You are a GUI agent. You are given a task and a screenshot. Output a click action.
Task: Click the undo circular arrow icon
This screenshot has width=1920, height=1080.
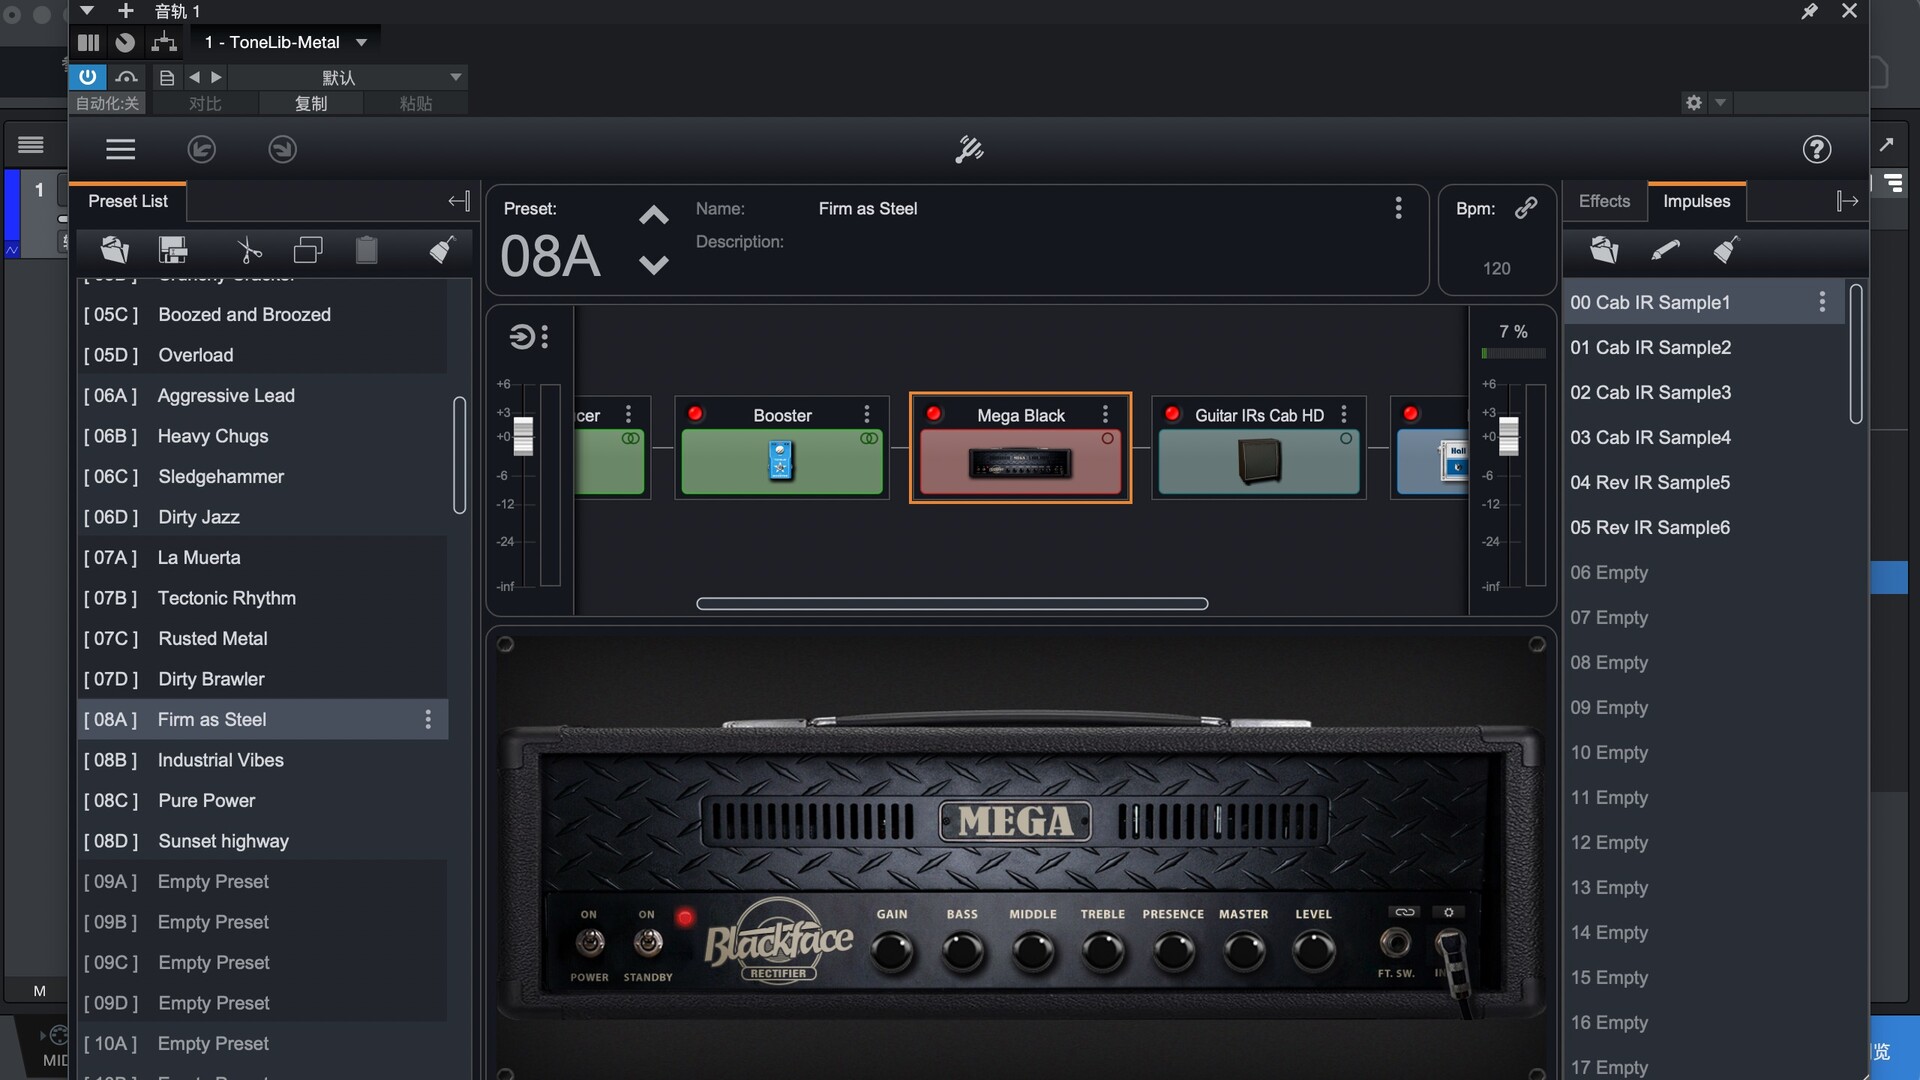click(x=201, y=149)
